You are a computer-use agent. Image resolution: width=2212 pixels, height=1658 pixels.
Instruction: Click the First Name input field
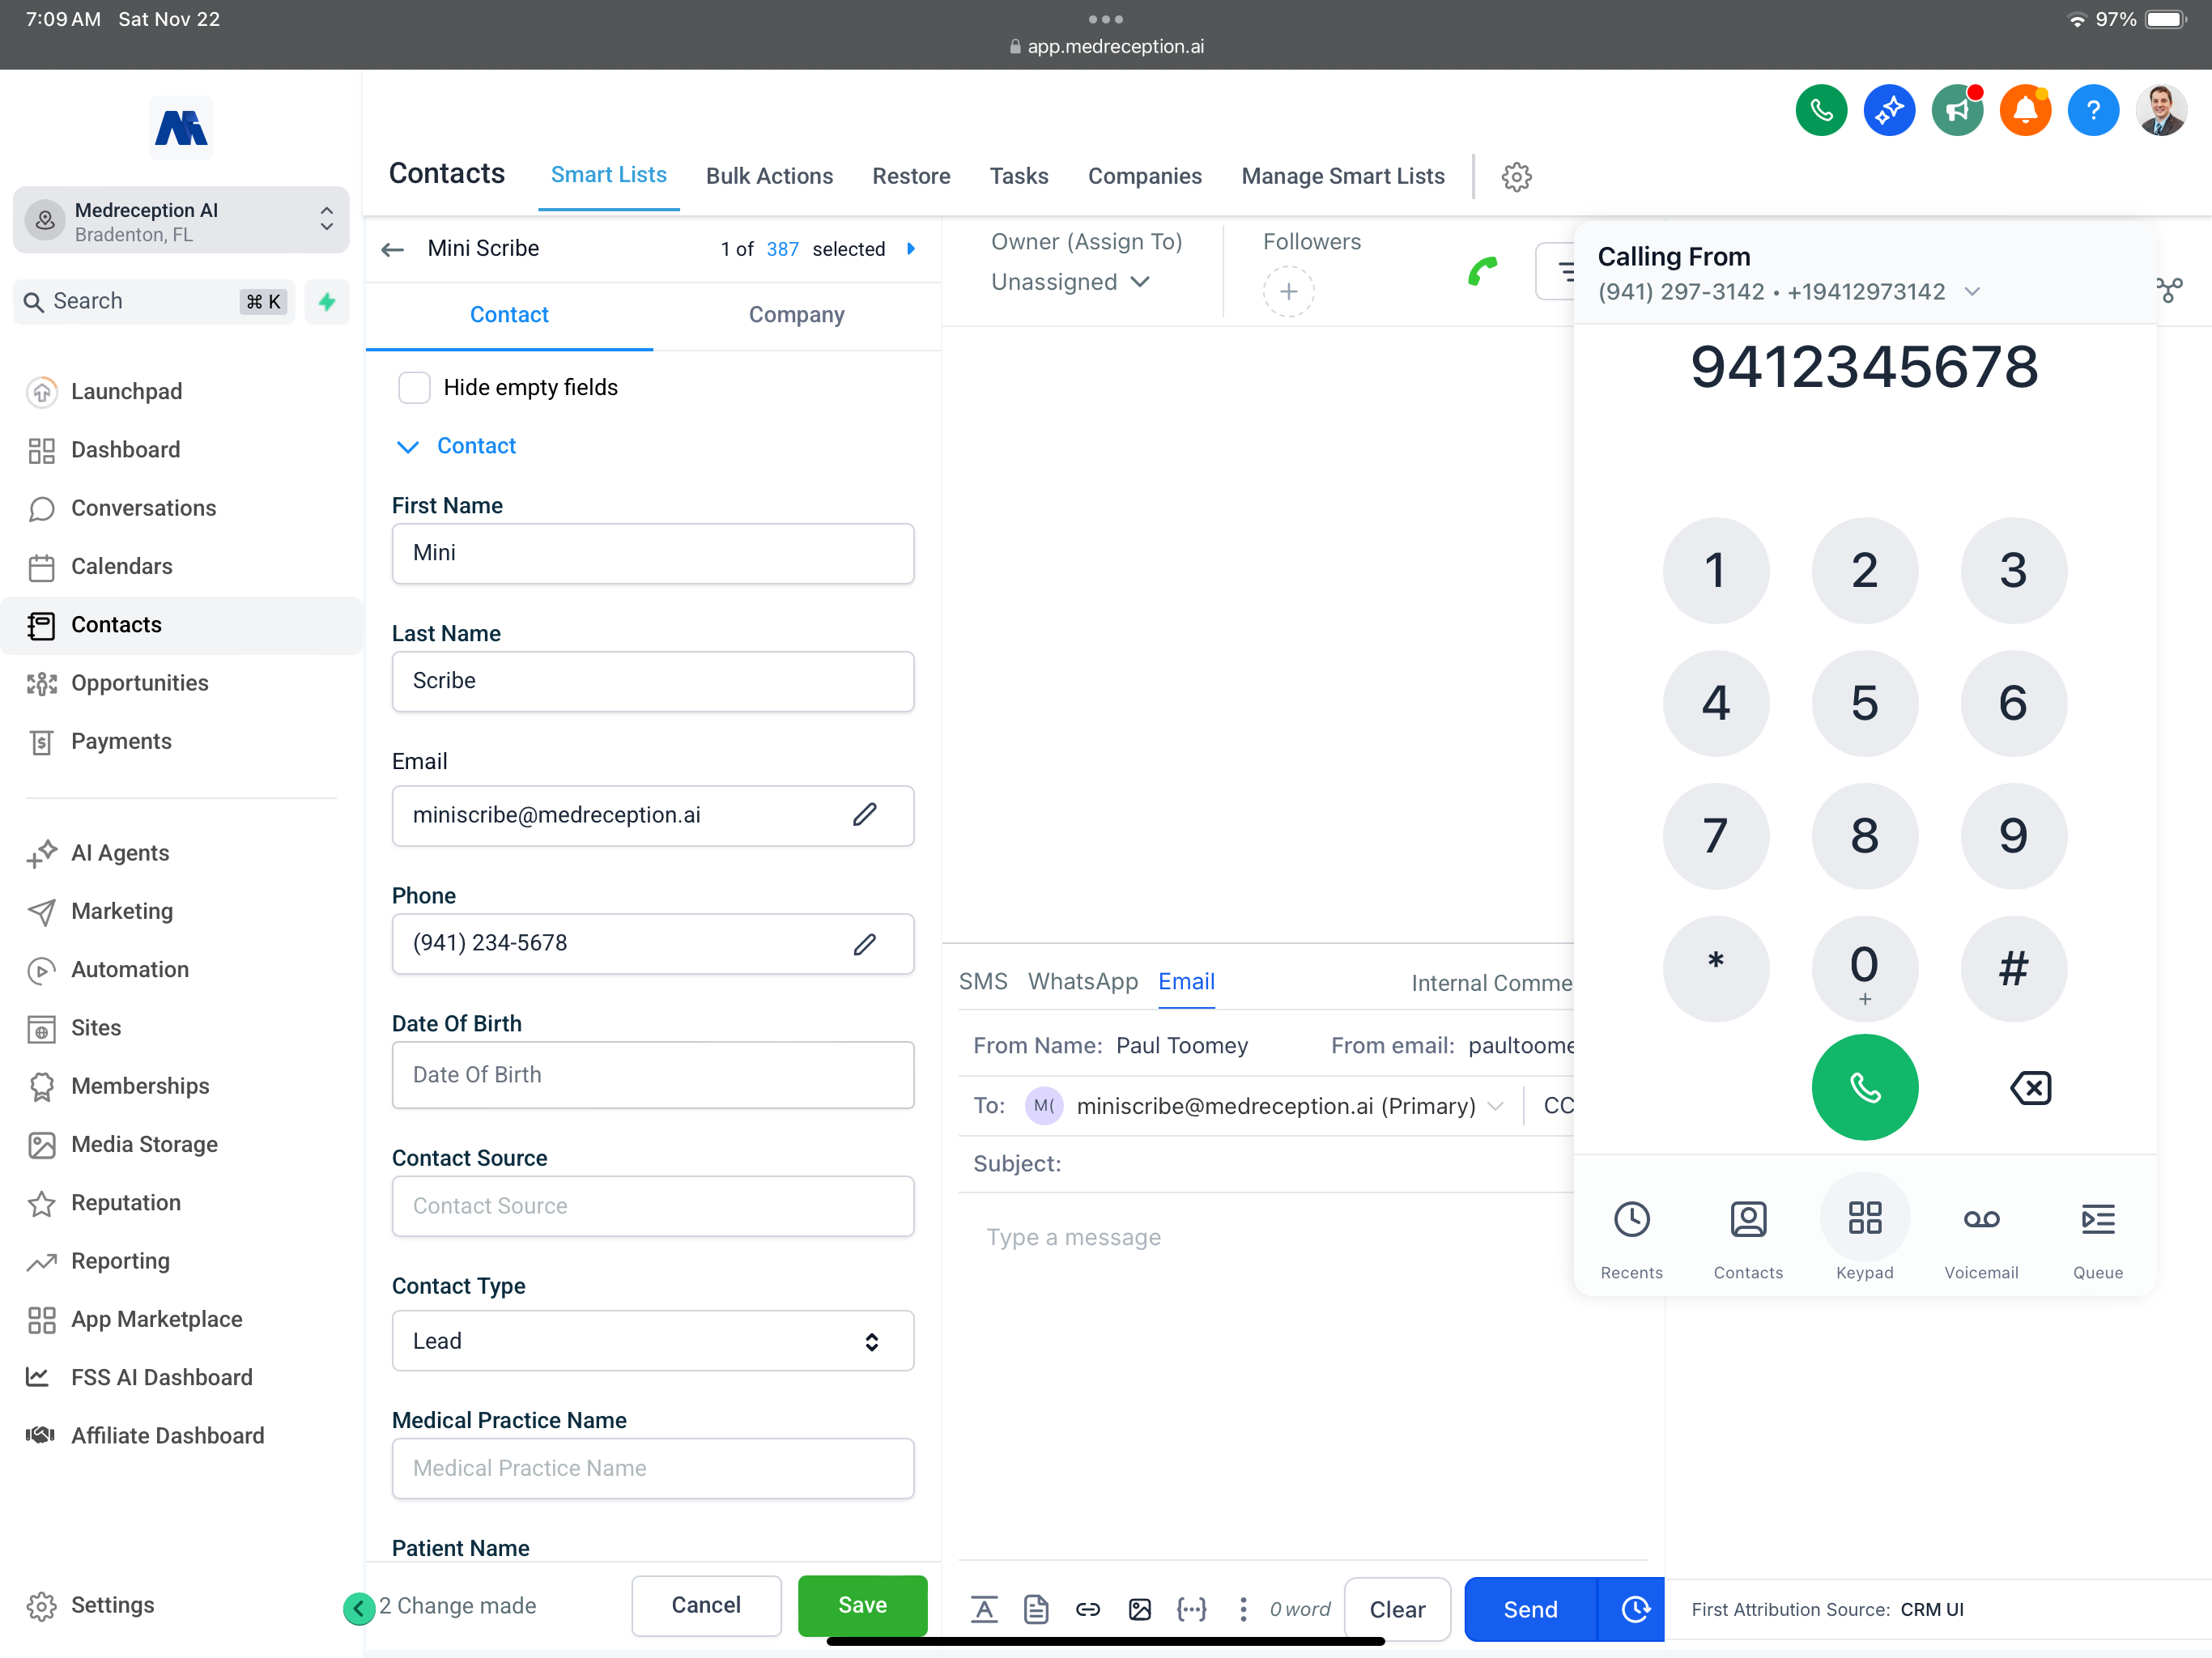[653, 554]
